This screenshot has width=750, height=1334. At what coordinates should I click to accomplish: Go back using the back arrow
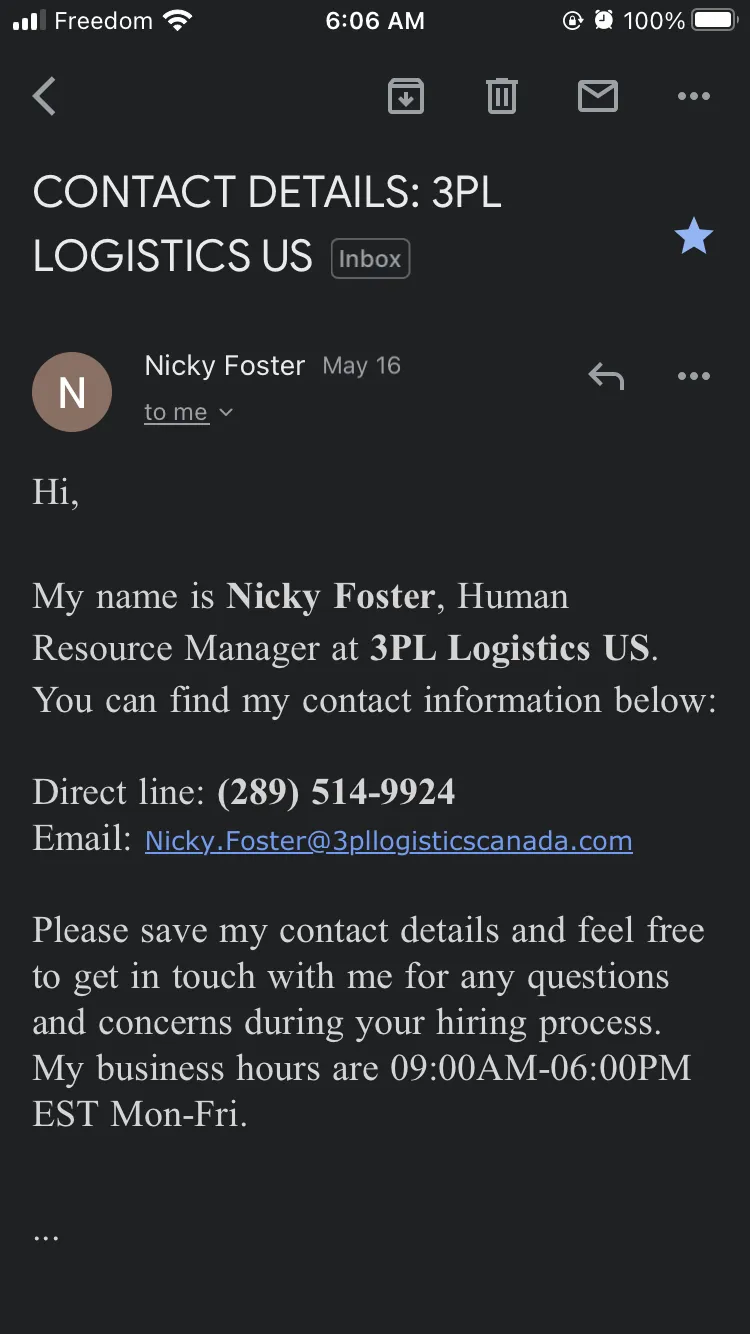pos(44,97)
